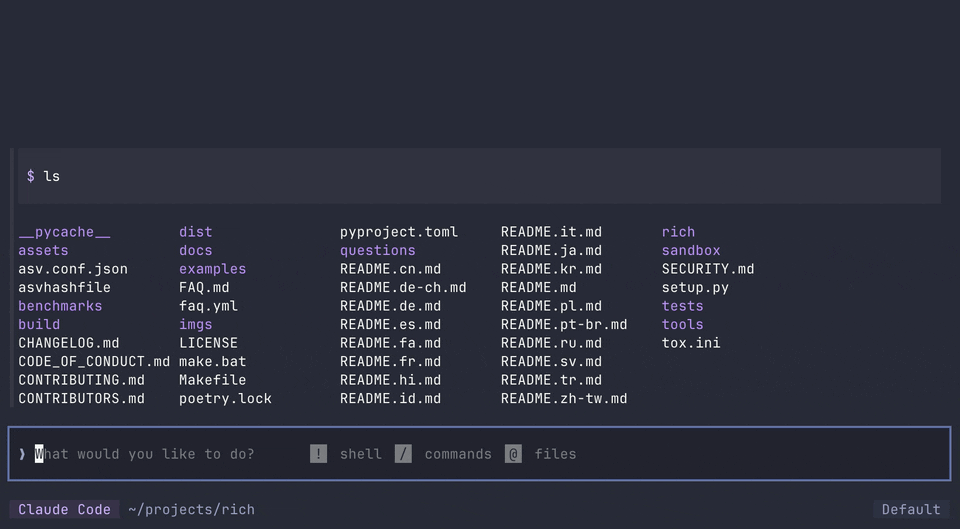Click the ~/projects/rich path label
Image resolution: width=960 pixels, height=529 pixels.
tap(191, 509)
